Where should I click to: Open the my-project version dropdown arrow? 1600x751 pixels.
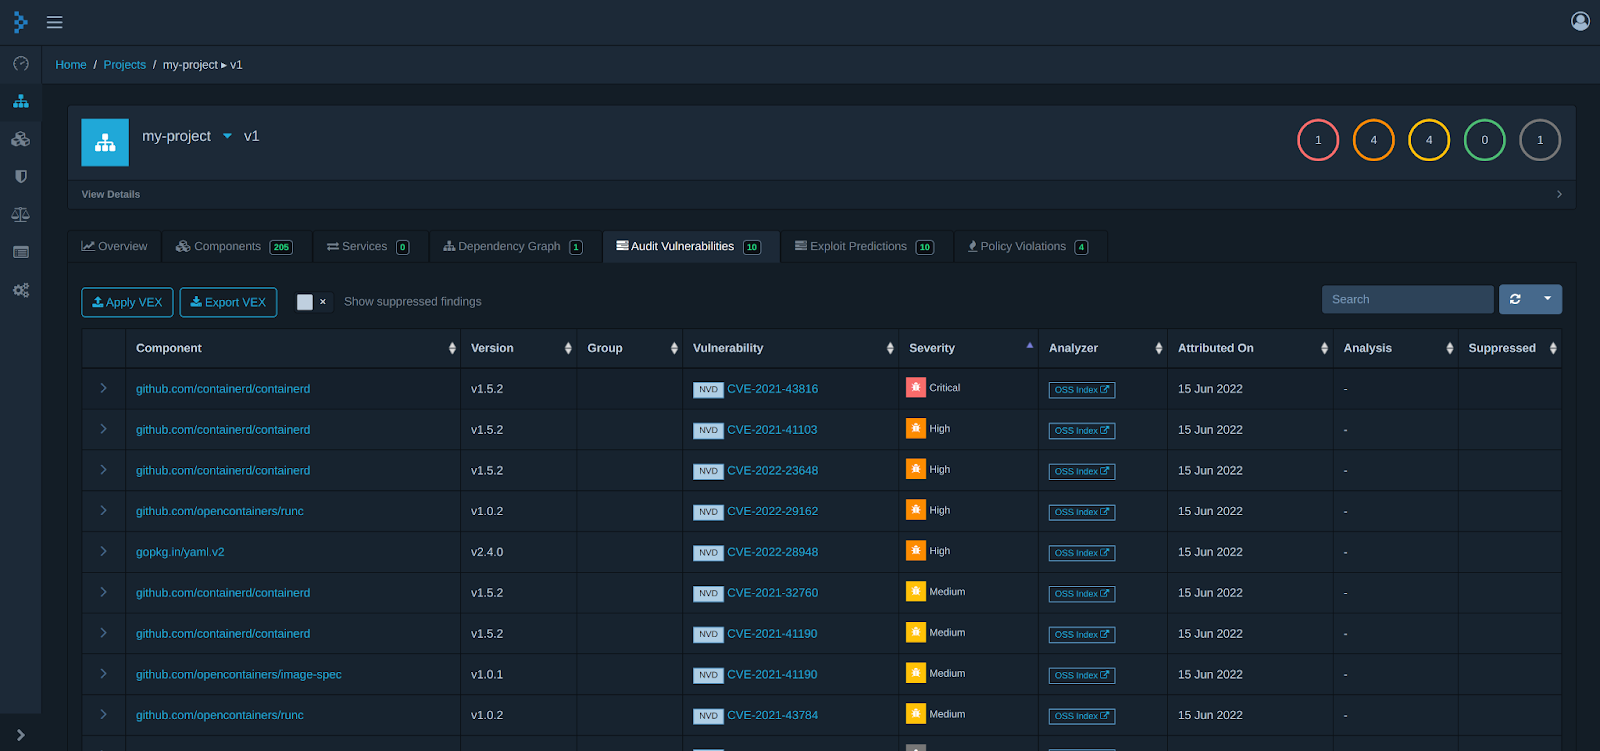coord(227,136)
